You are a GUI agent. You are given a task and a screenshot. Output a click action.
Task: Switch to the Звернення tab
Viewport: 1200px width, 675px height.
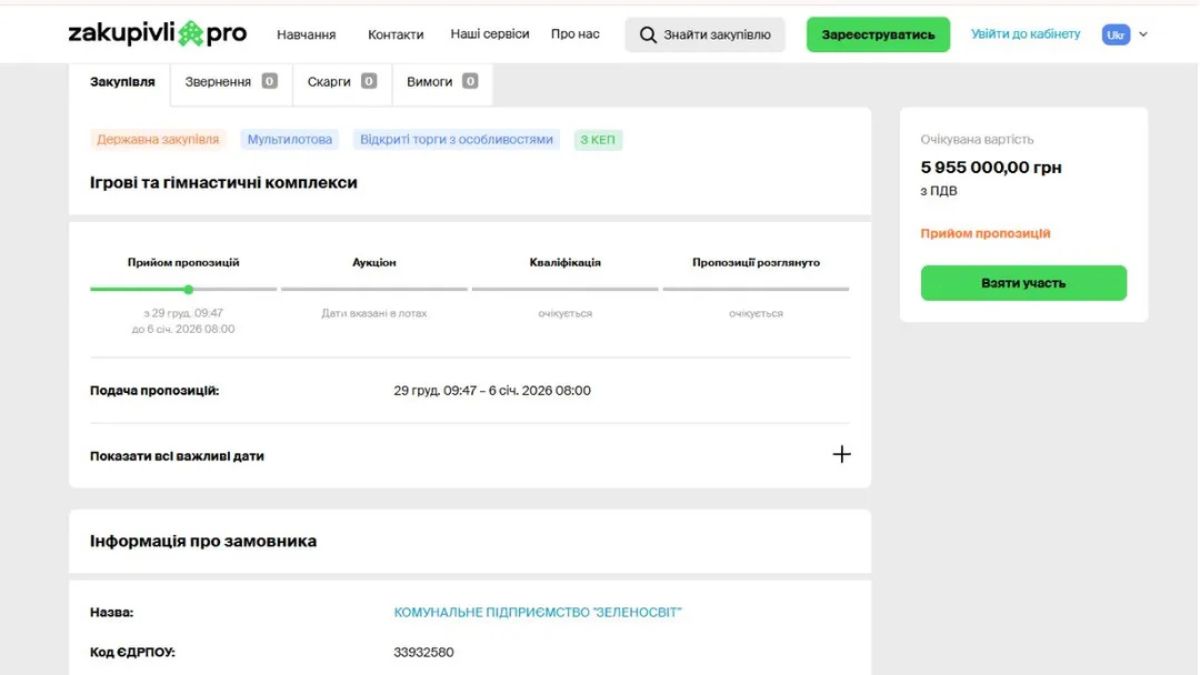coord(230,82)
